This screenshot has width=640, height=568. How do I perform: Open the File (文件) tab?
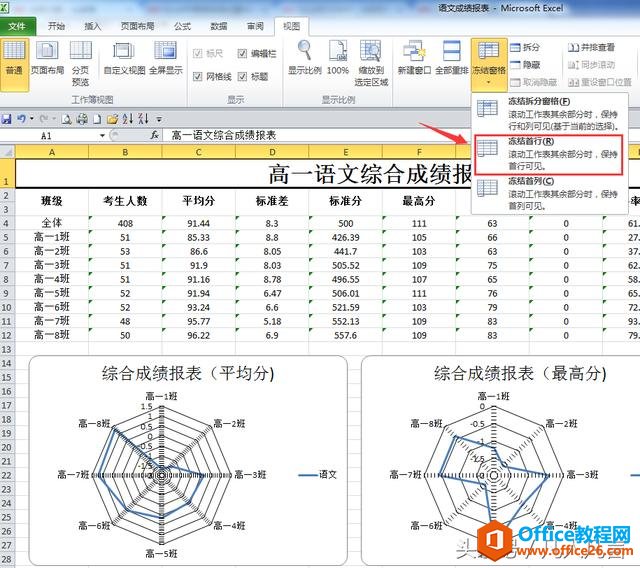[x=17, y=27]
